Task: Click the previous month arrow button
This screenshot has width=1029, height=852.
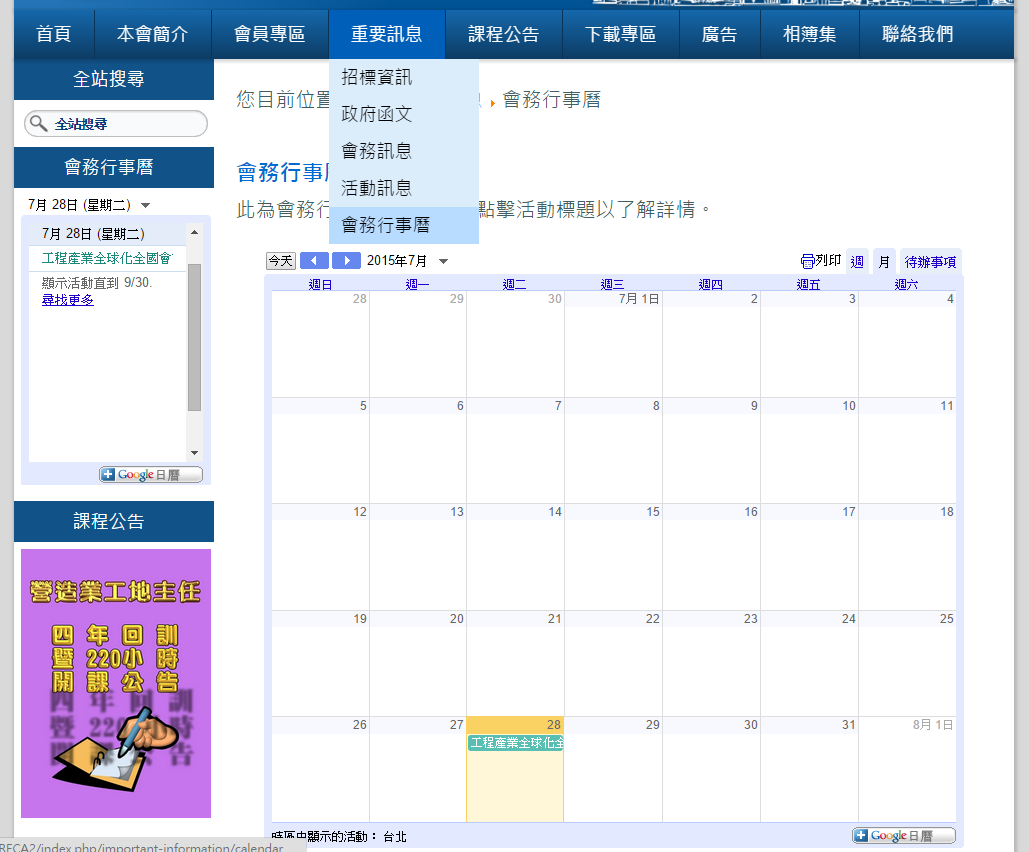Action: point(314,261)
